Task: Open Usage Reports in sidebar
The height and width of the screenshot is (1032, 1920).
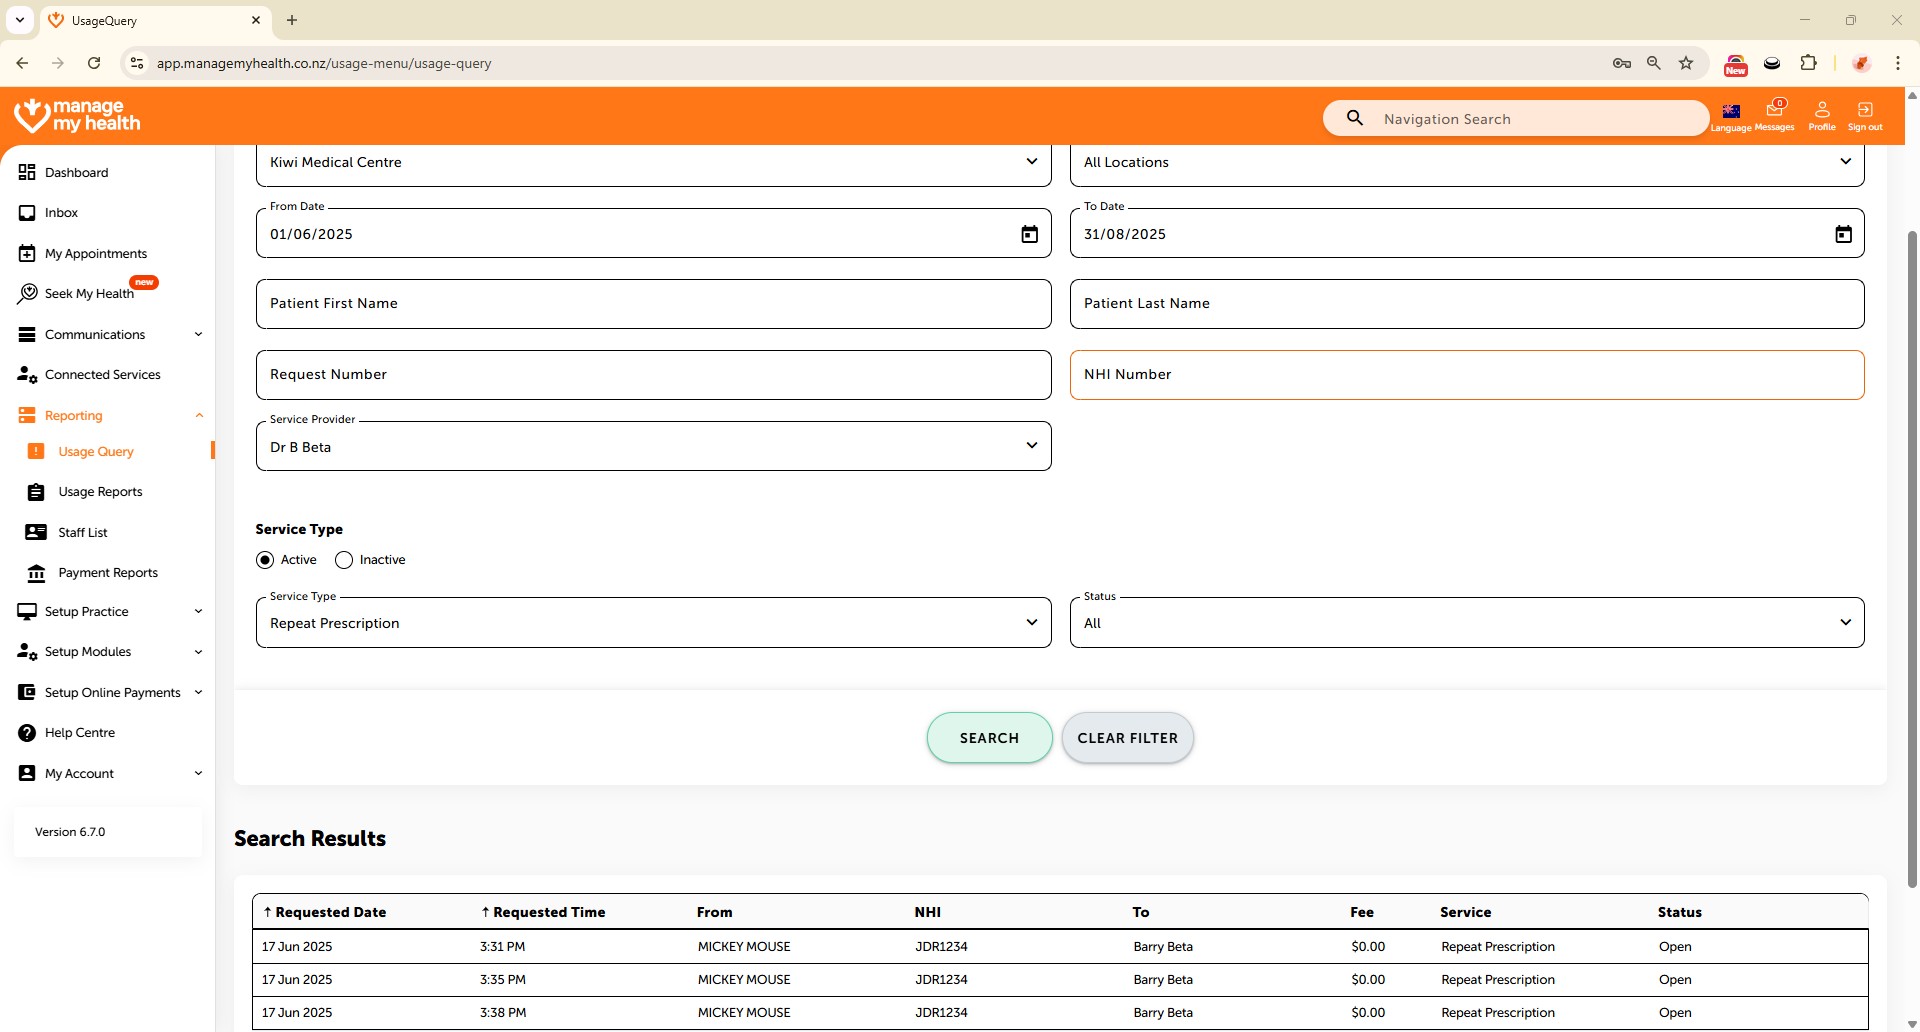Action: [100, 492]
